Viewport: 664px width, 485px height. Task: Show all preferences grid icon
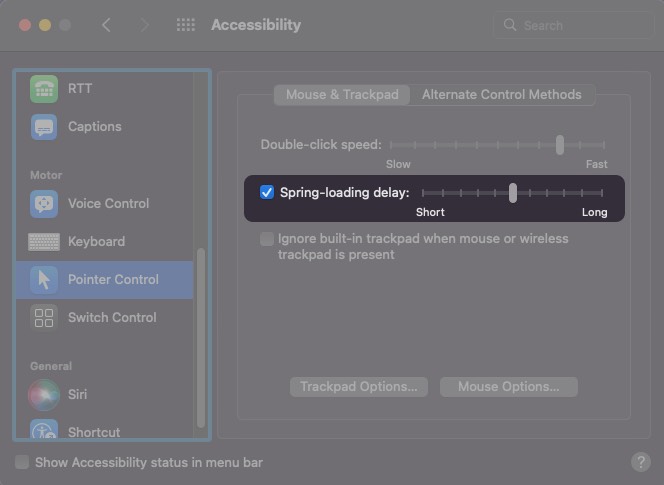tap(186, 25)
